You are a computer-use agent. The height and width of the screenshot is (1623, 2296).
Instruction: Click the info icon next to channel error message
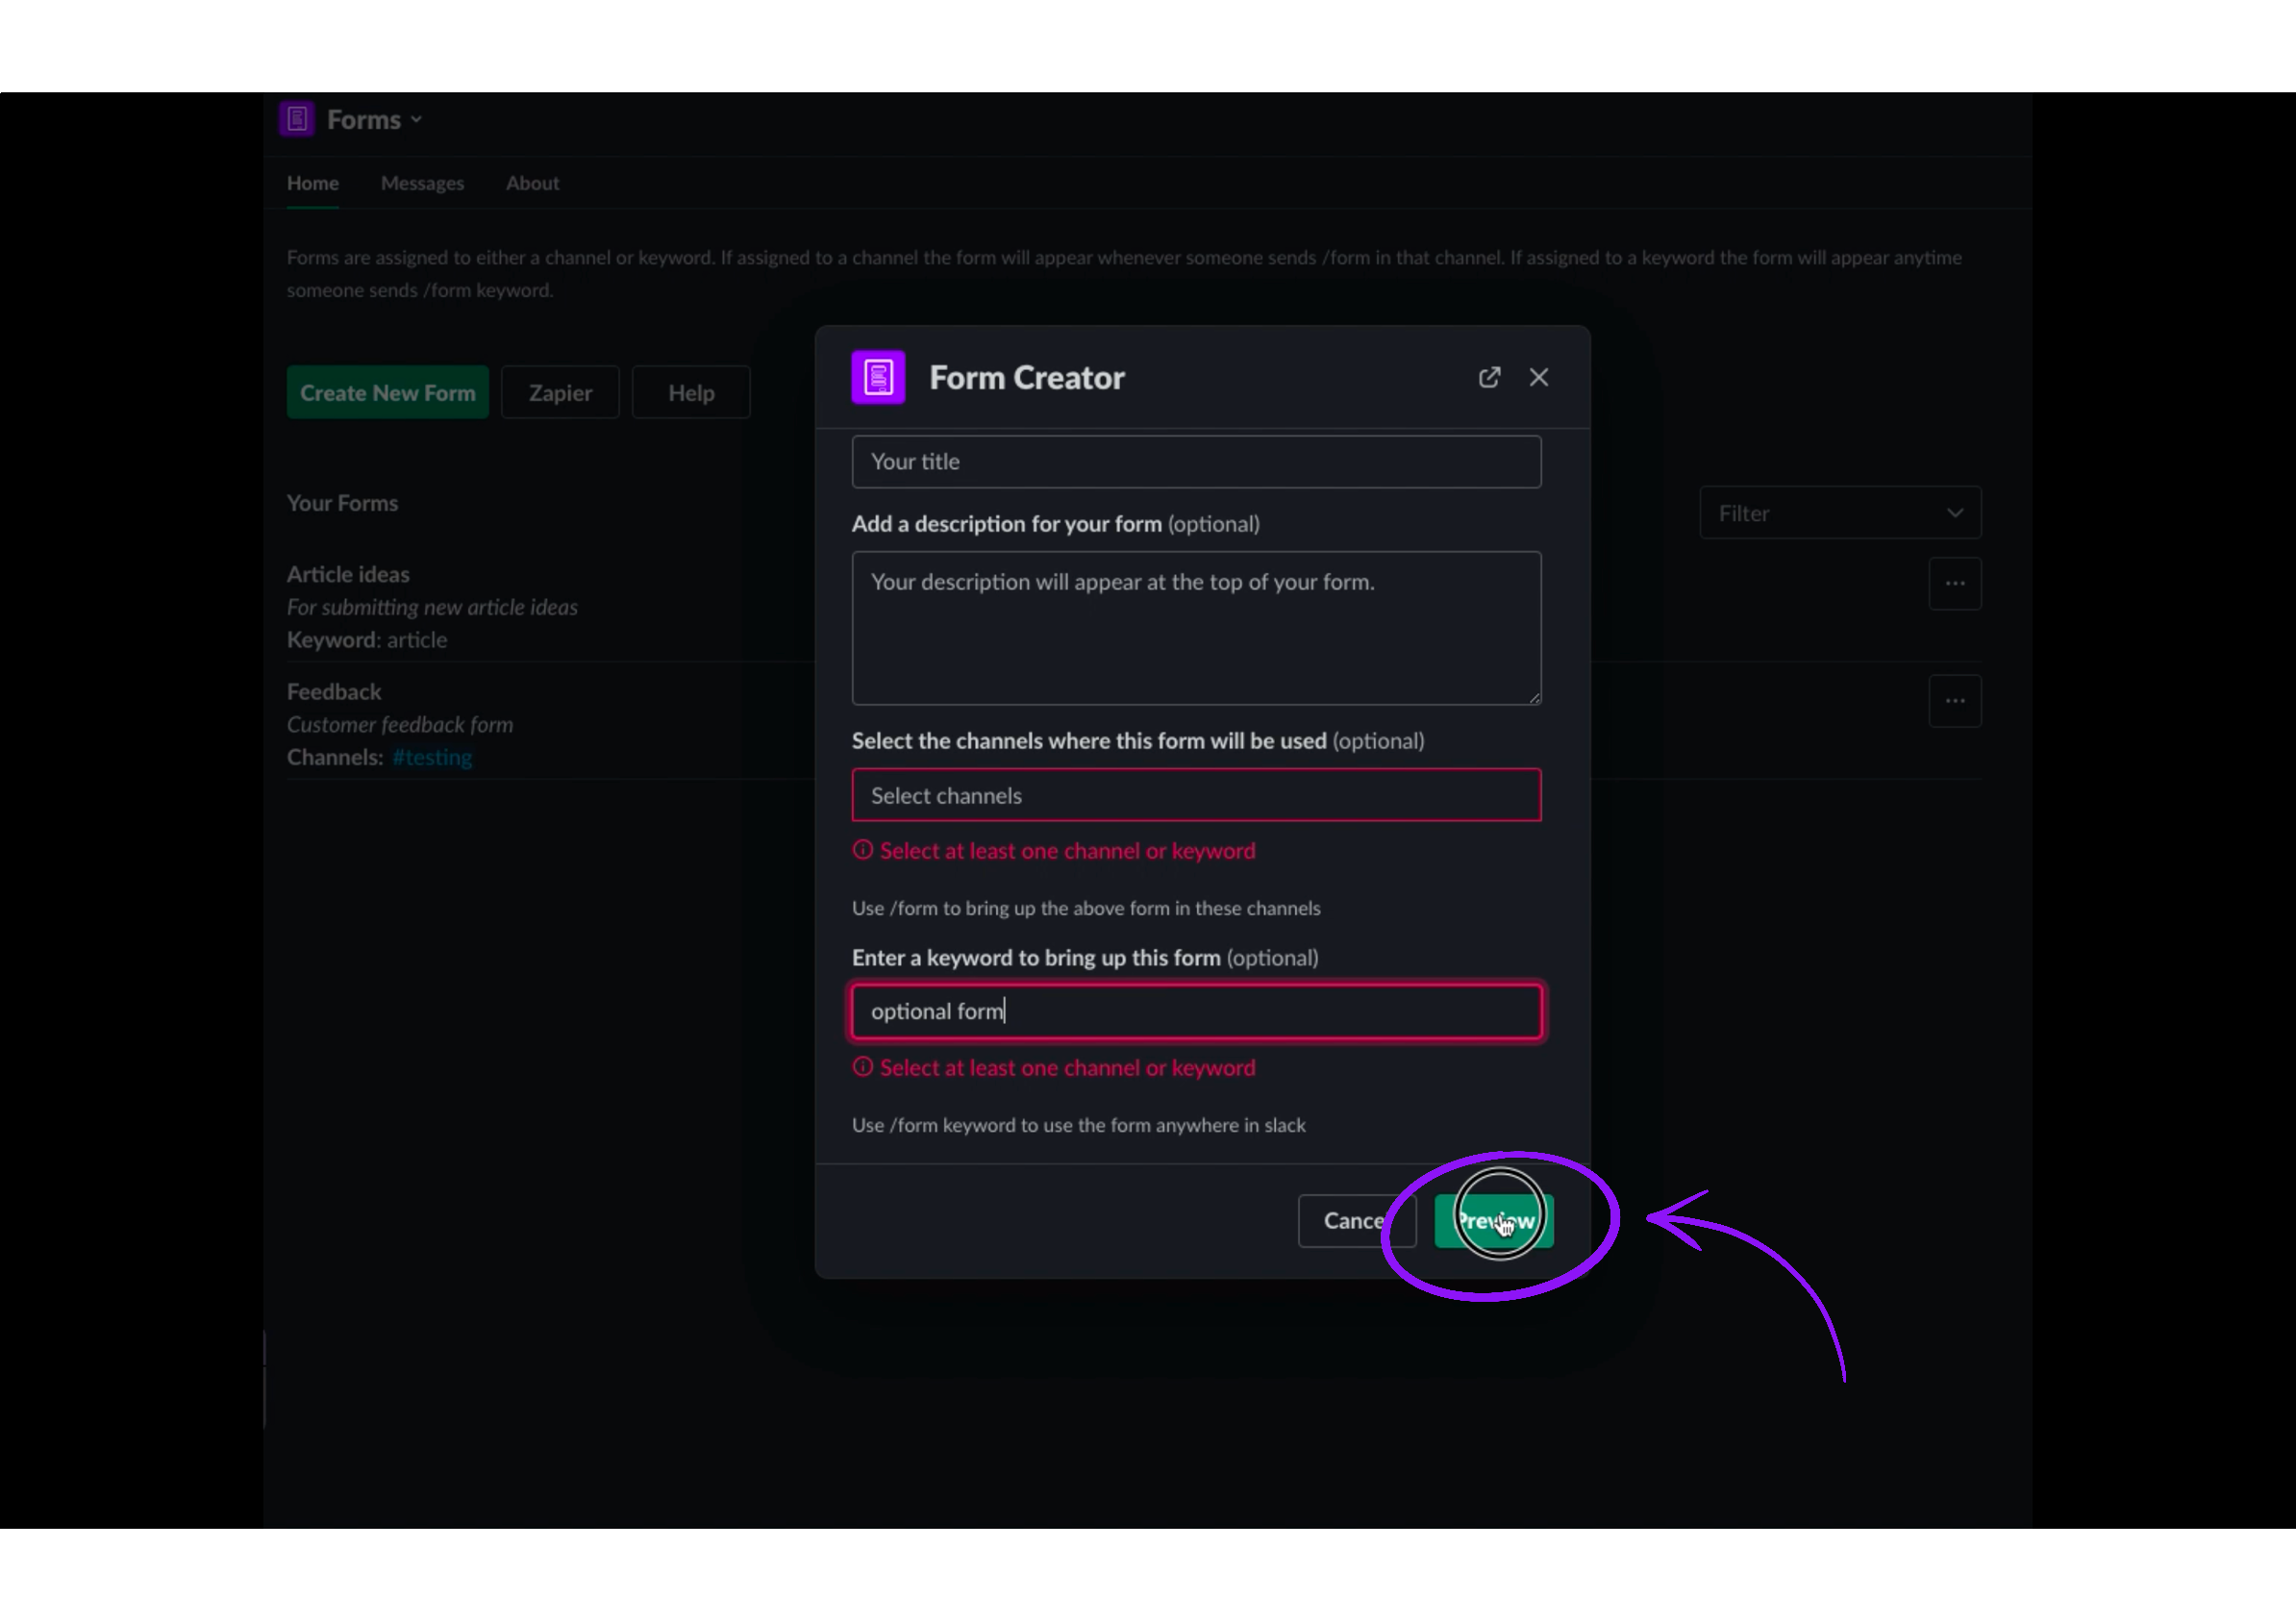click(862, 850)
